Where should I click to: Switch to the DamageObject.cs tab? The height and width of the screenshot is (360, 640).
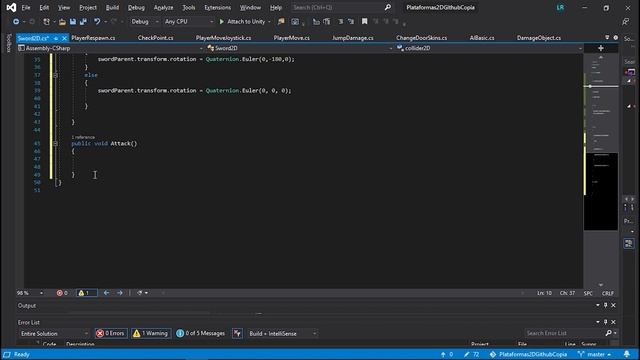coord(539,38)
